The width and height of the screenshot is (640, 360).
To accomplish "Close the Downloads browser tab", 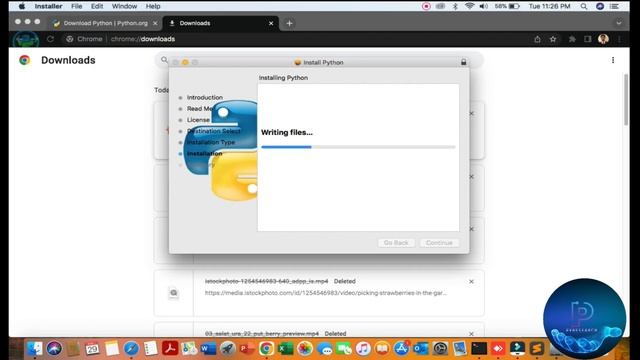I will point(271,23).
